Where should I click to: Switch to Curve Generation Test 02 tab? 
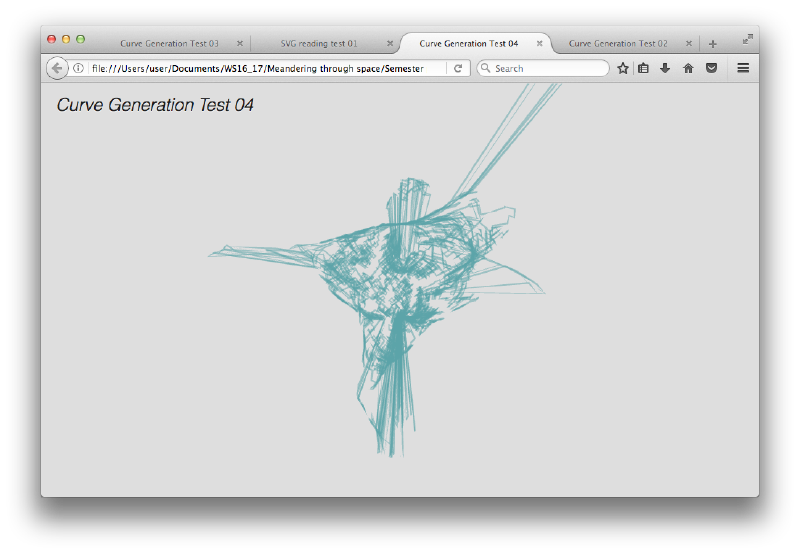618,43
